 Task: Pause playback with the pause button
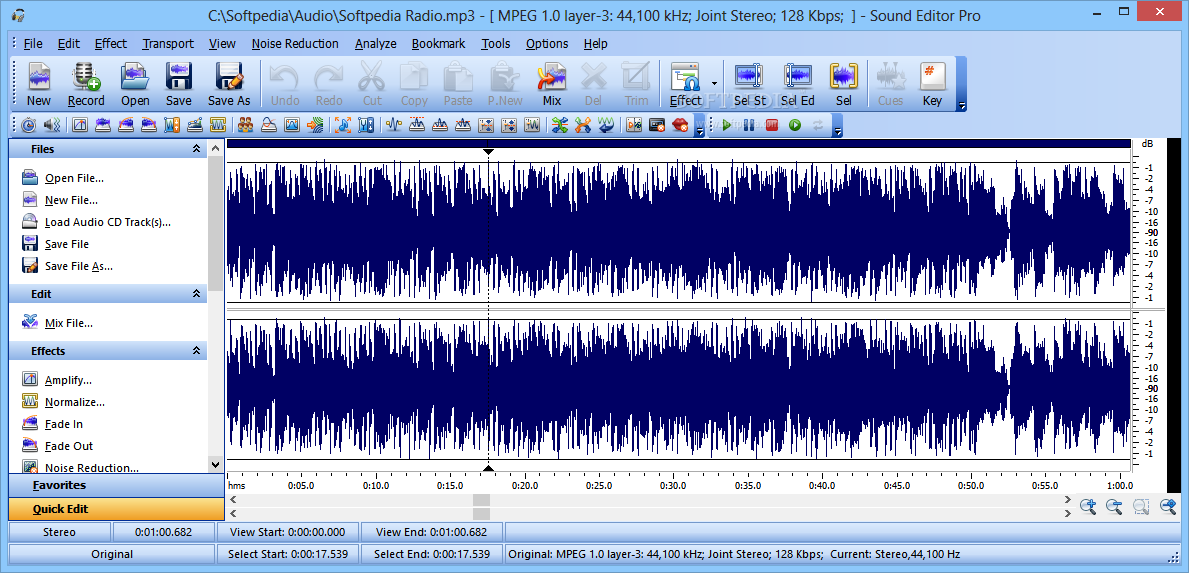[x=749, y=125]
